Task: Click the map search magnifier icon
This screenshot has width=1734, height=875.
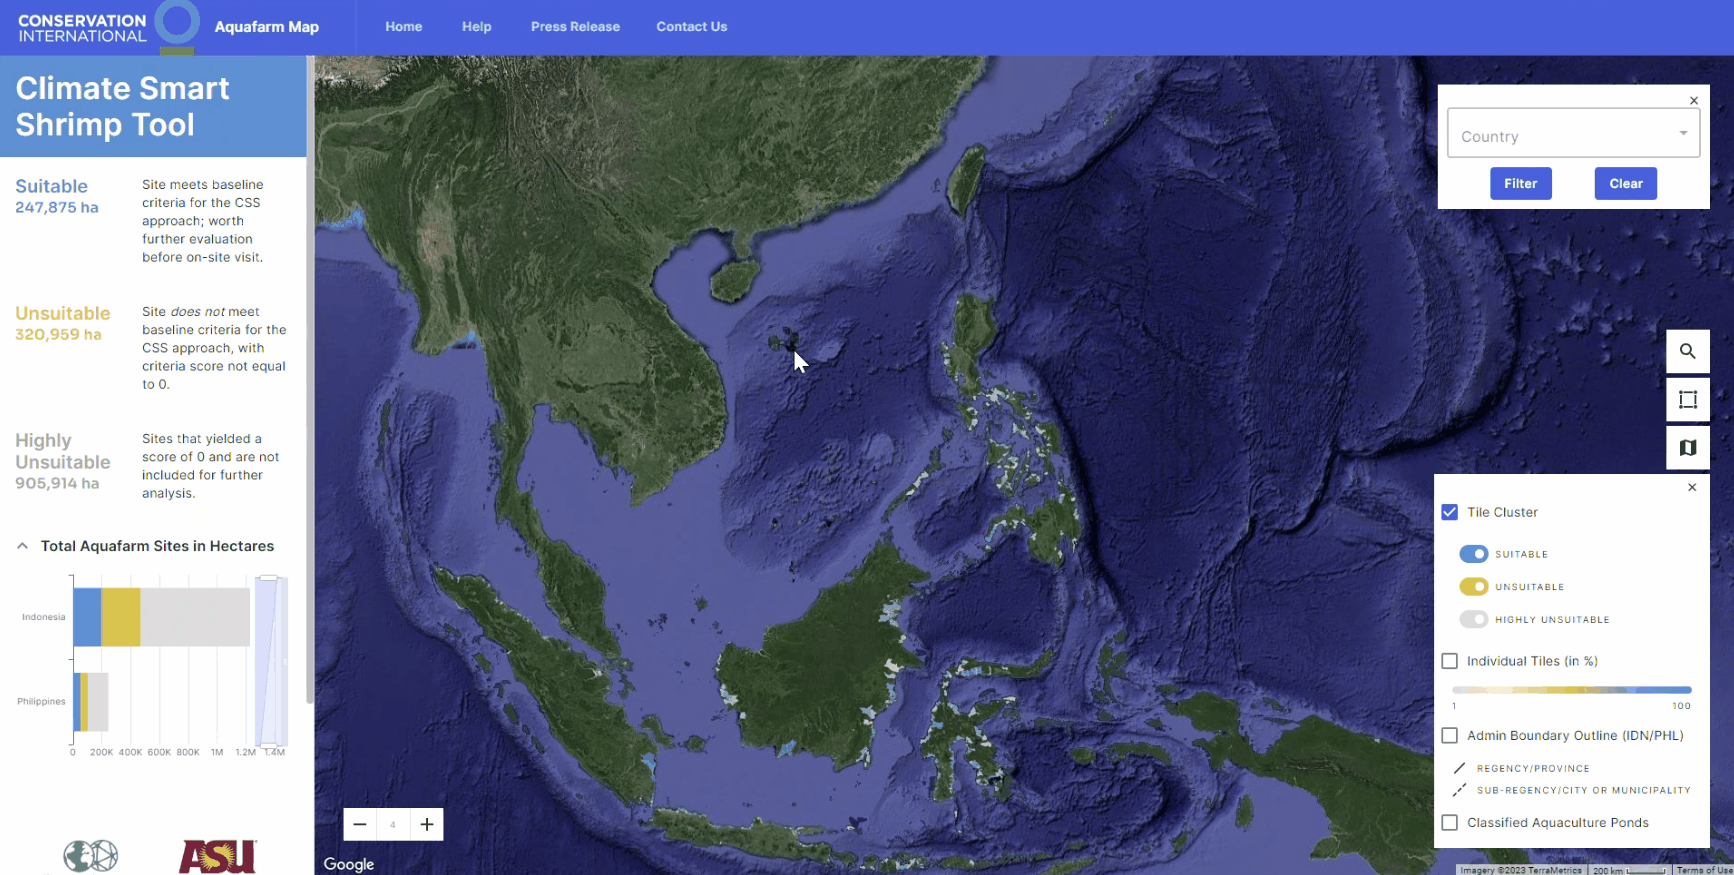Action: pos(1687,351)
